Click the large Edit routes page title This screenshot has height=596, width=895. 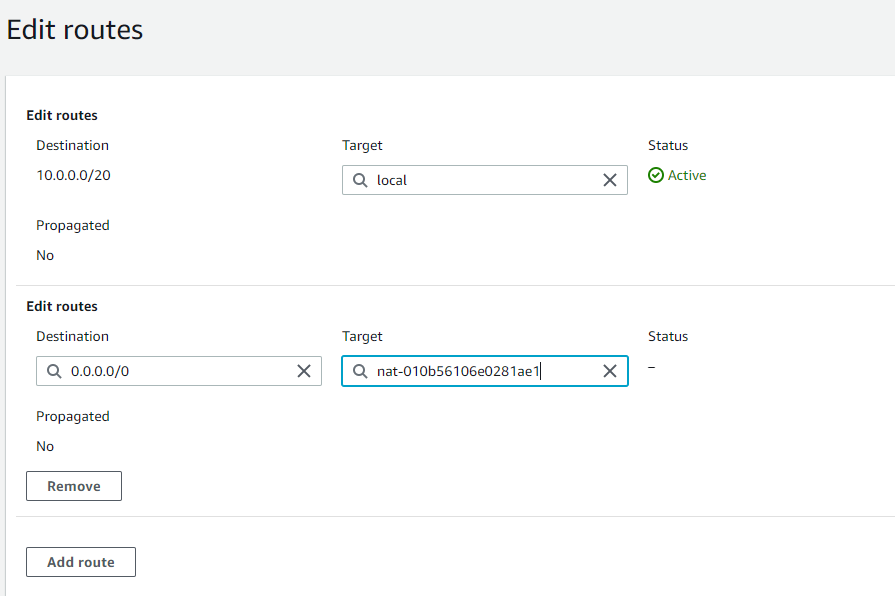[75, 30]
